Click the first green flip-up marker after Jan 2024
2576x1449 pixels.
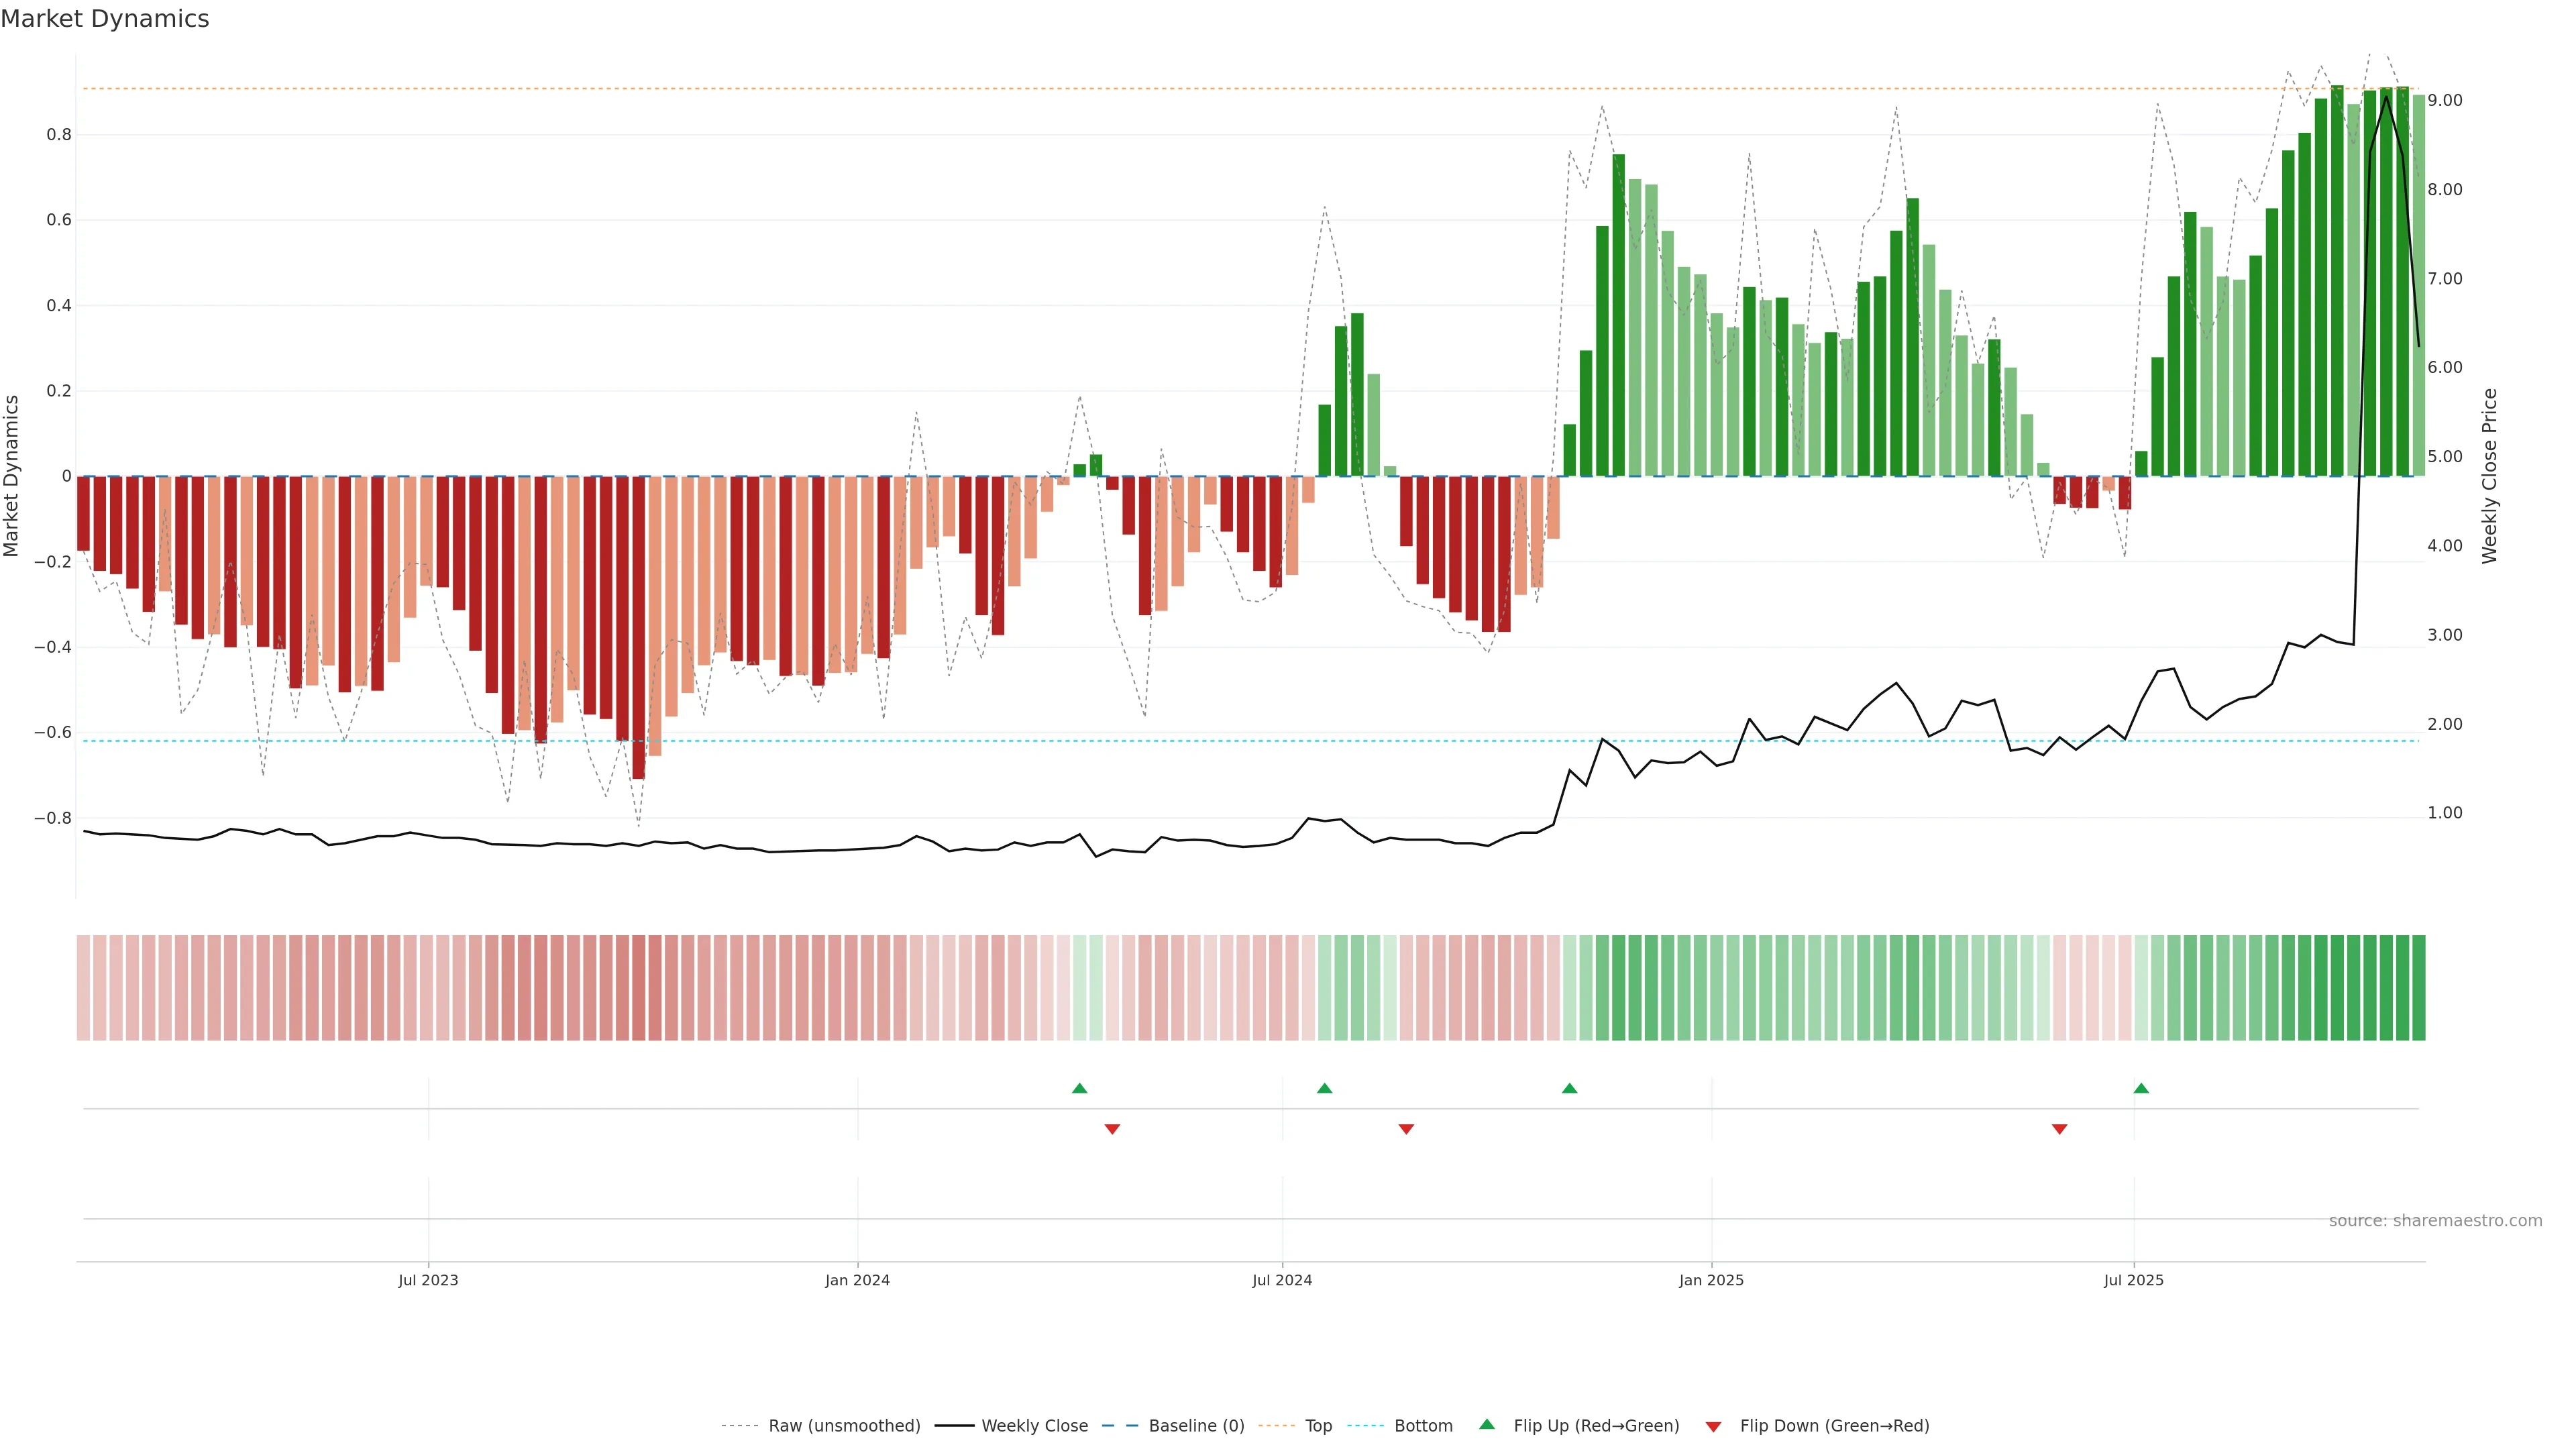pos(1079,1088)
